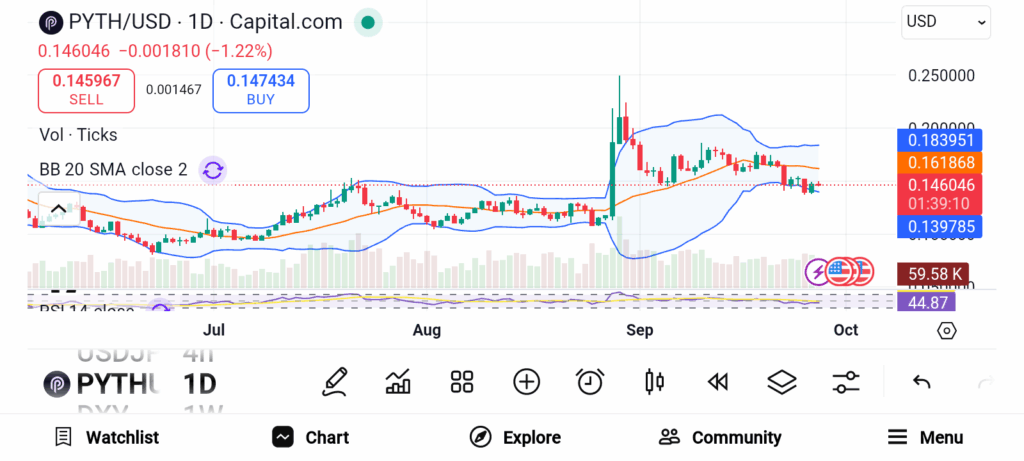Go to the Community tab

(720, 437)
